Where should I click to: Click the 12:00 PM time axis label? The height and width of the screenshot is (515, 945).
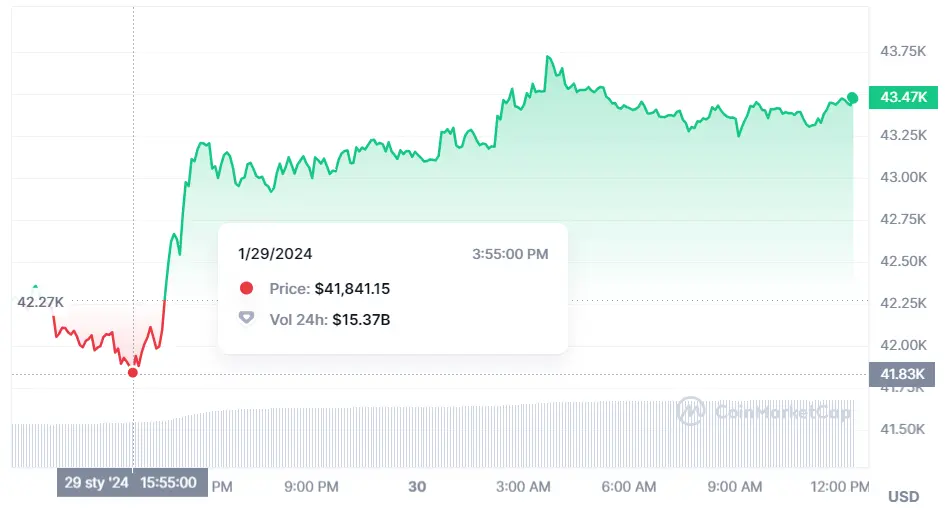pos(840,486)
